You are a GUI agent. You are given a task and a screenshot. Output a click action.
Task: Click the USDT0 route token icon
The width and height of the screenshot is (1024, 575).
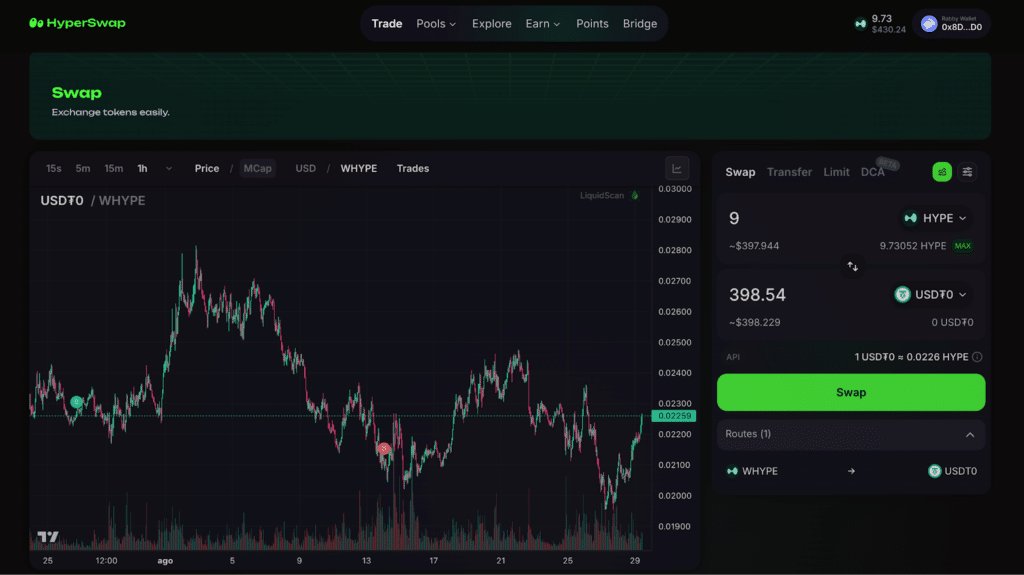pyautogui.click(x=935, y=471)
